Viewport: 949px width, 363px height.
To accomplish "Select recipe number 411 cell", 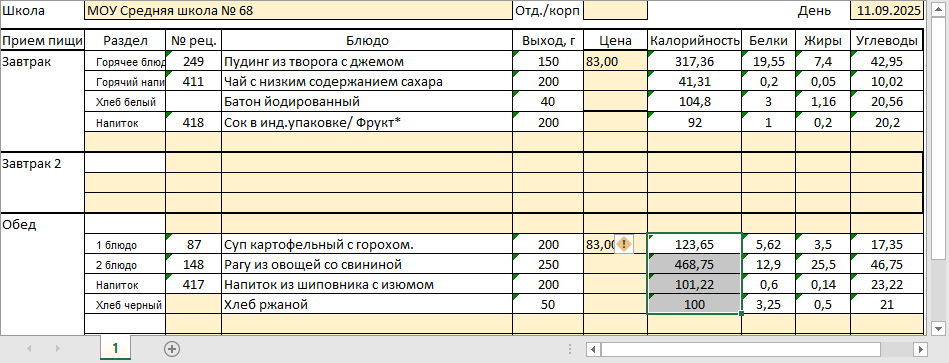I will 194,82.
